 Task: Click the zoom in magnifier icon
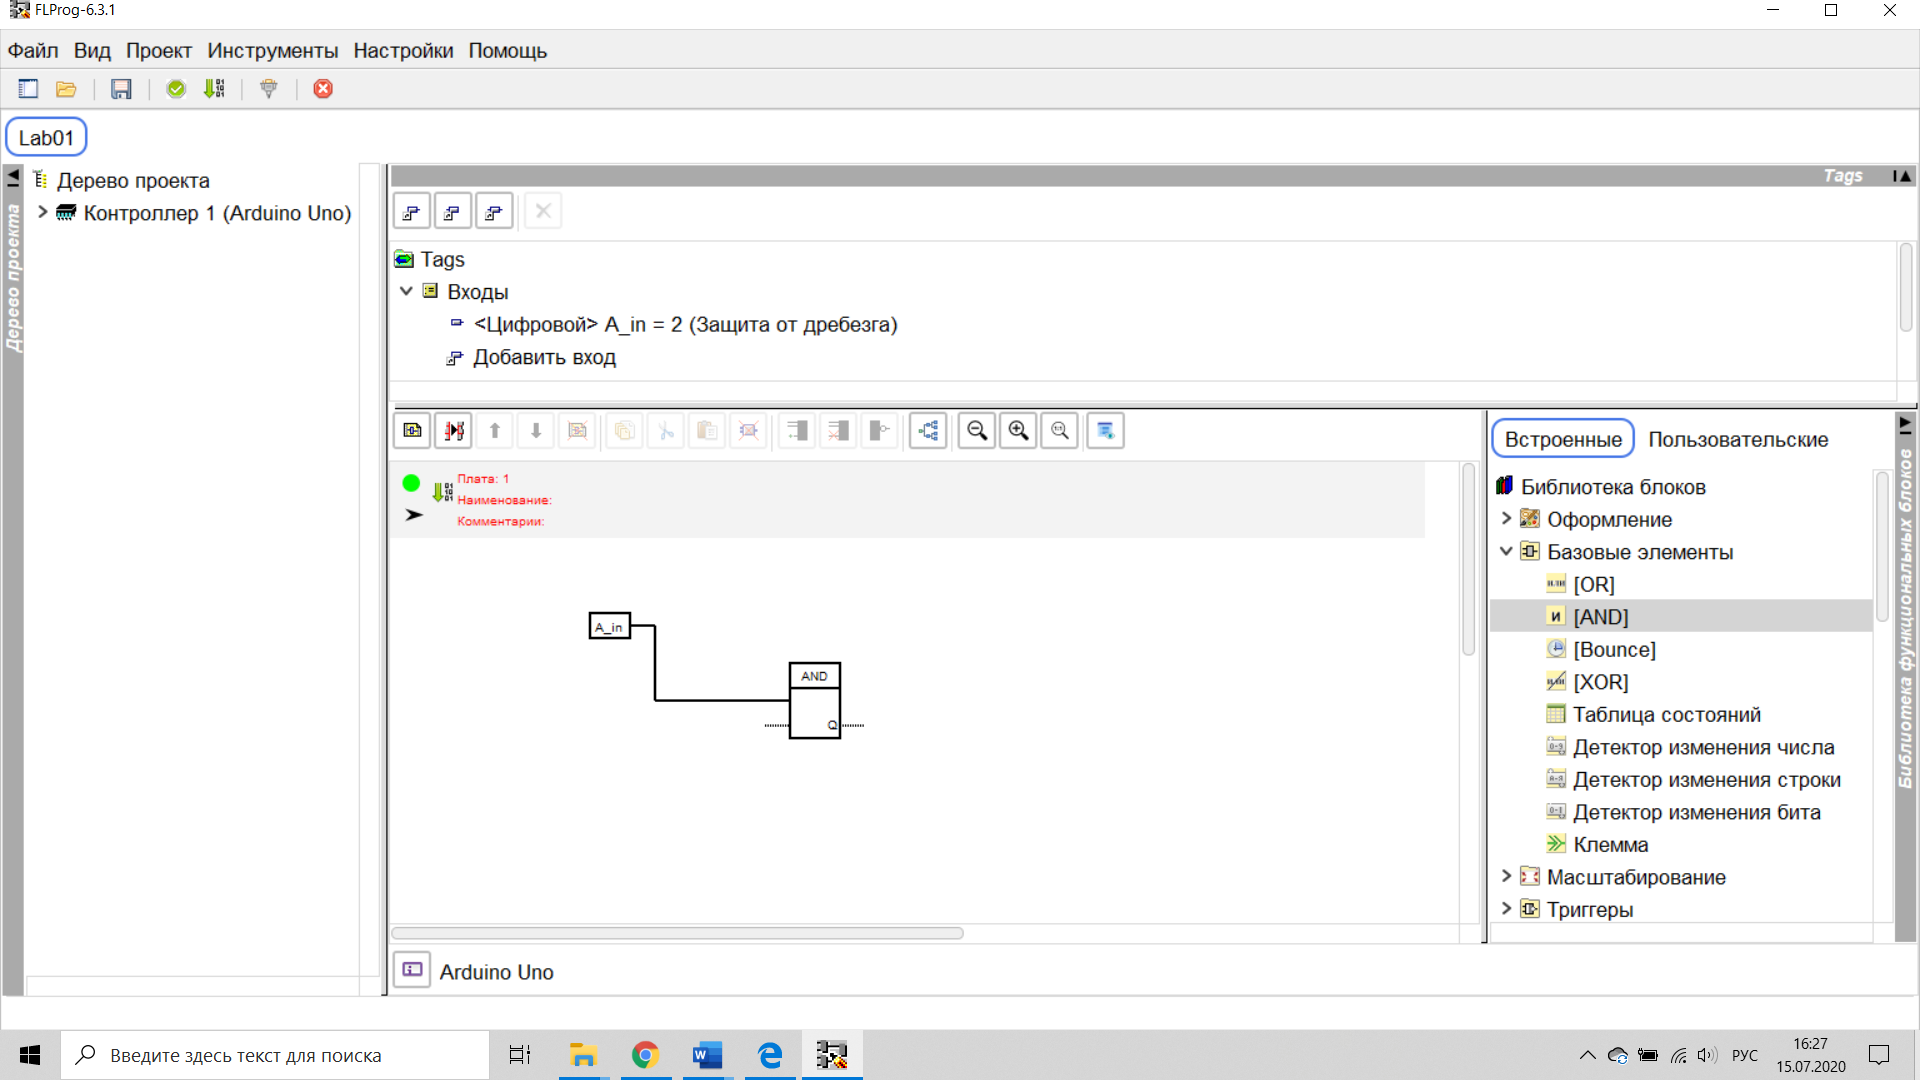(1018, 431)
